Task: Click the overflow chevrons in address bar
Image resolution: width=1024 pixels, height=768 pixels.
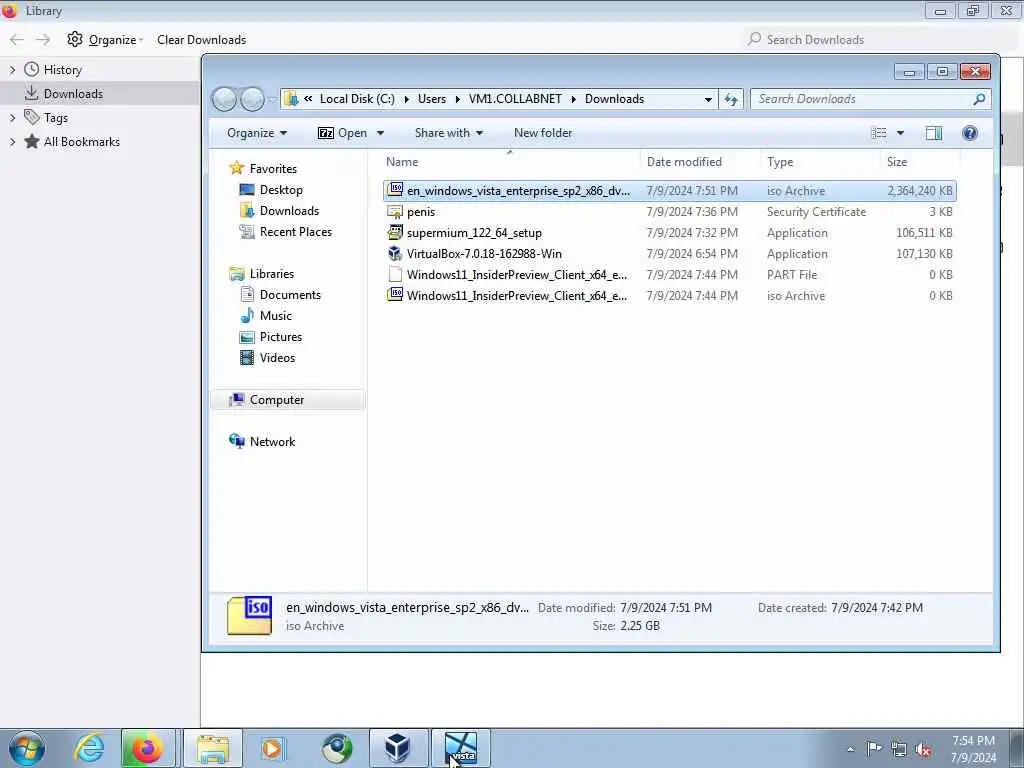Action: [x=308, y=99]
